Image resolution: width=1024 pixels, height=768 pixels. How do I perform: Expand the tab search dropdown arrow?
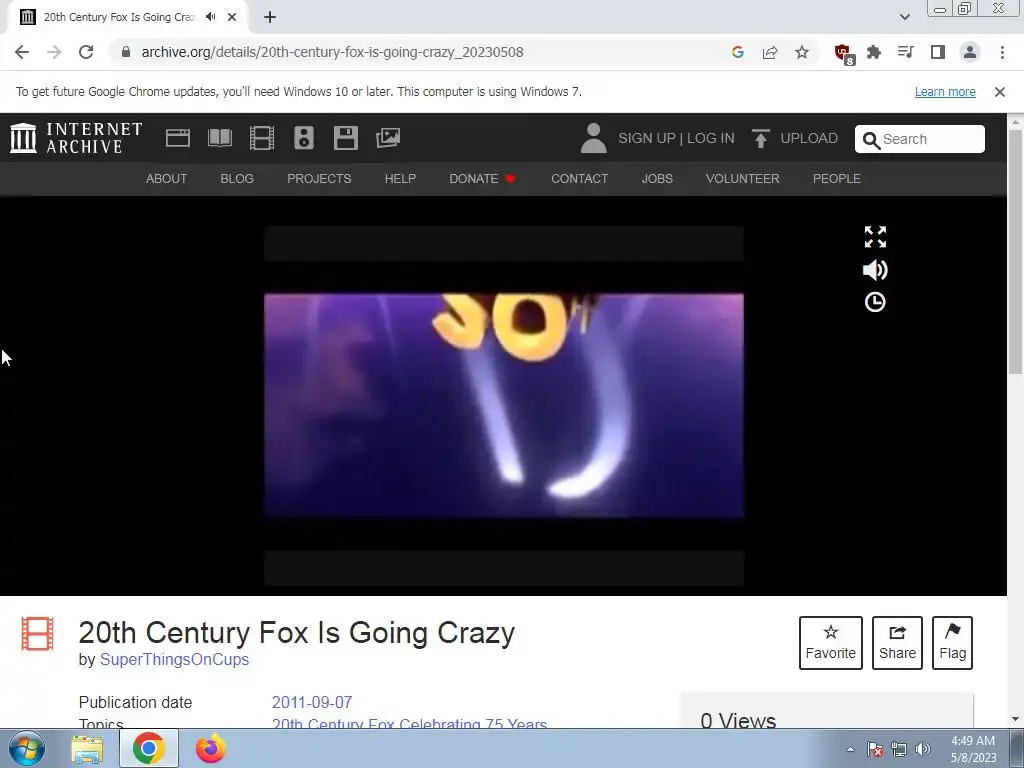coord(904,17)
